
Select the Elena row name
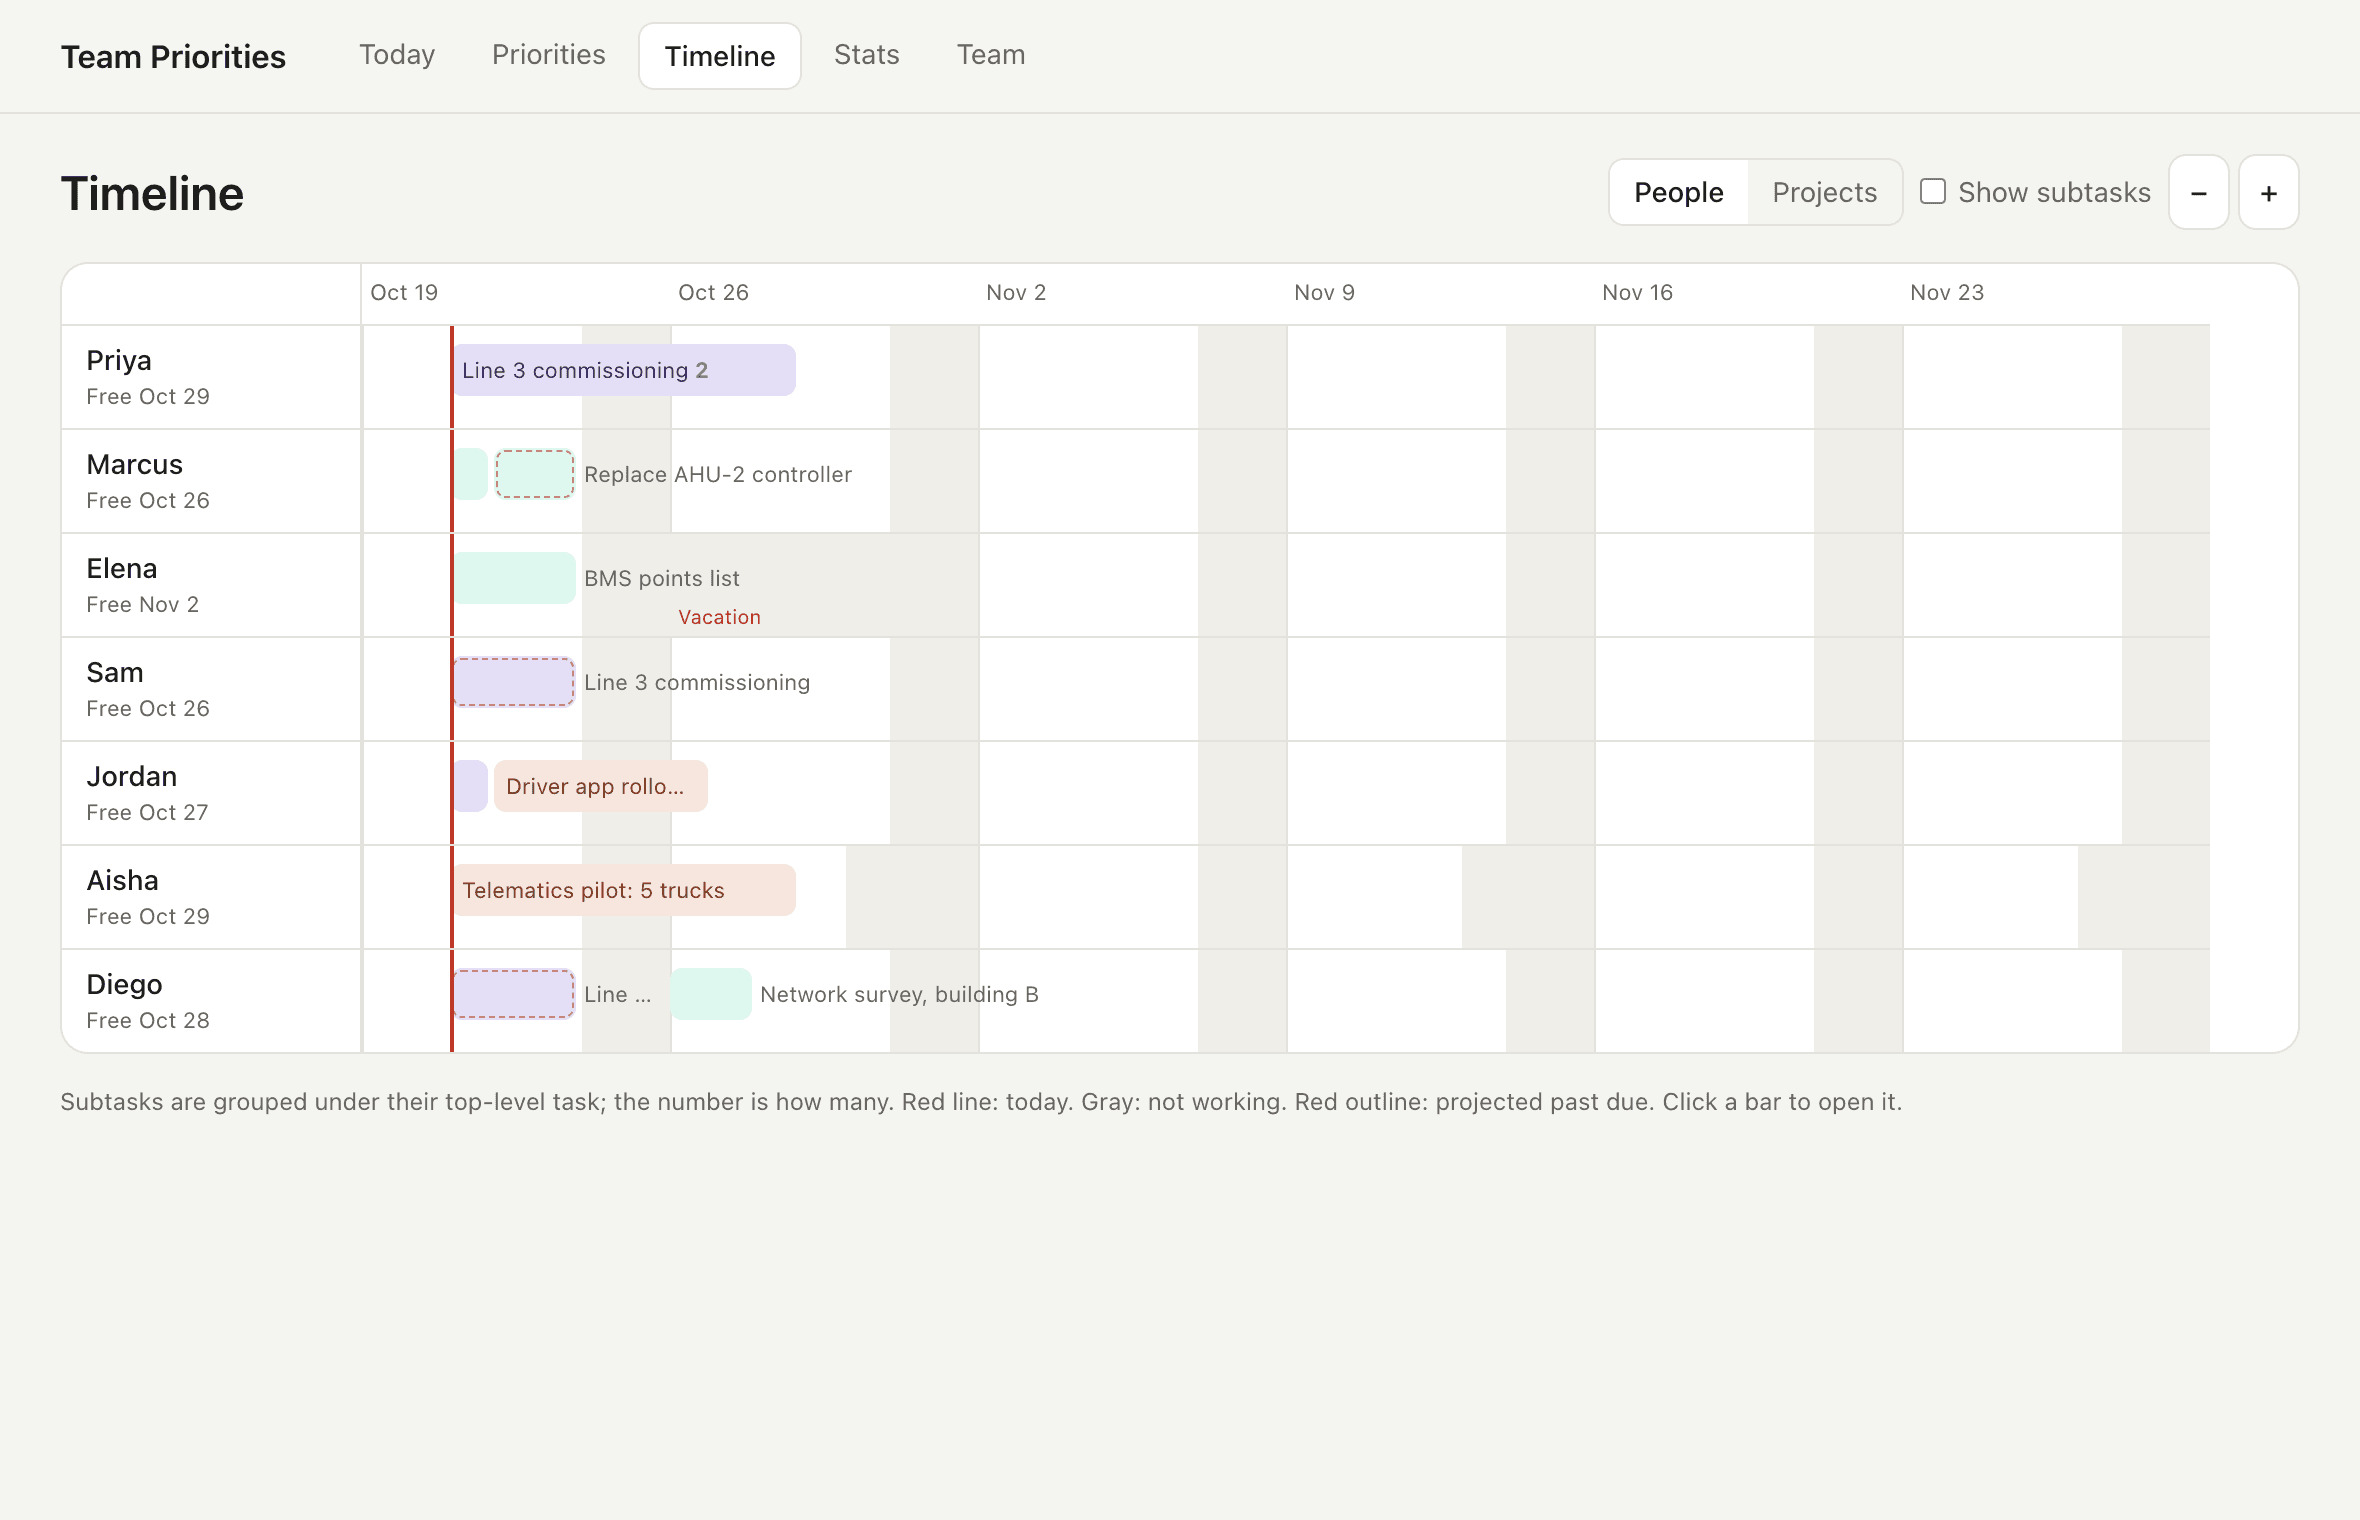(122, 568)
